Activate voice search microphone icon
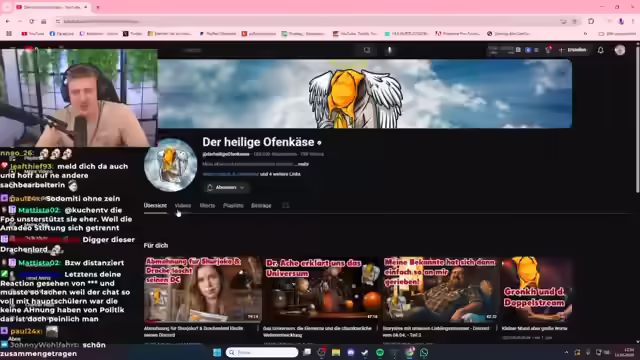640x360 pixels. tap(389, 50)
